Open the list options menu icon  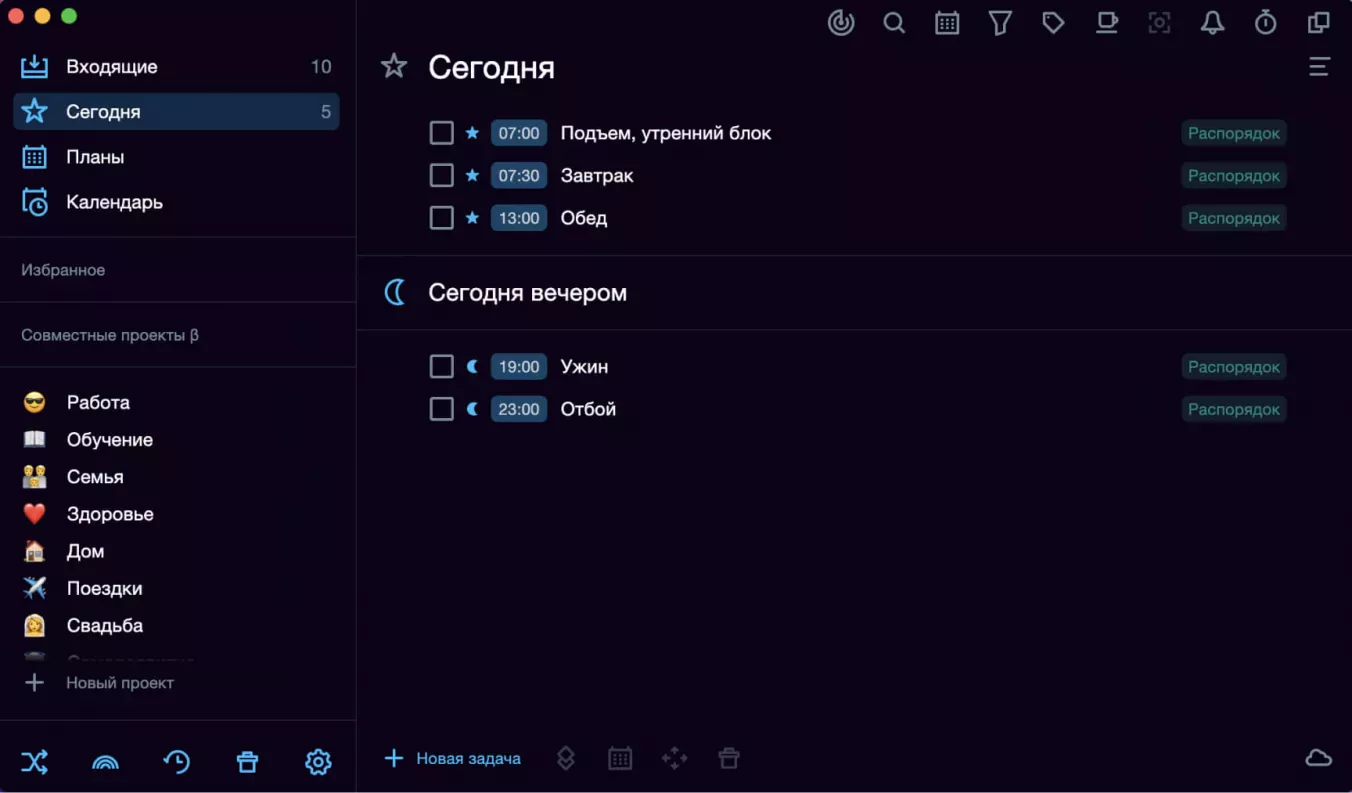tap(1319, 67)
